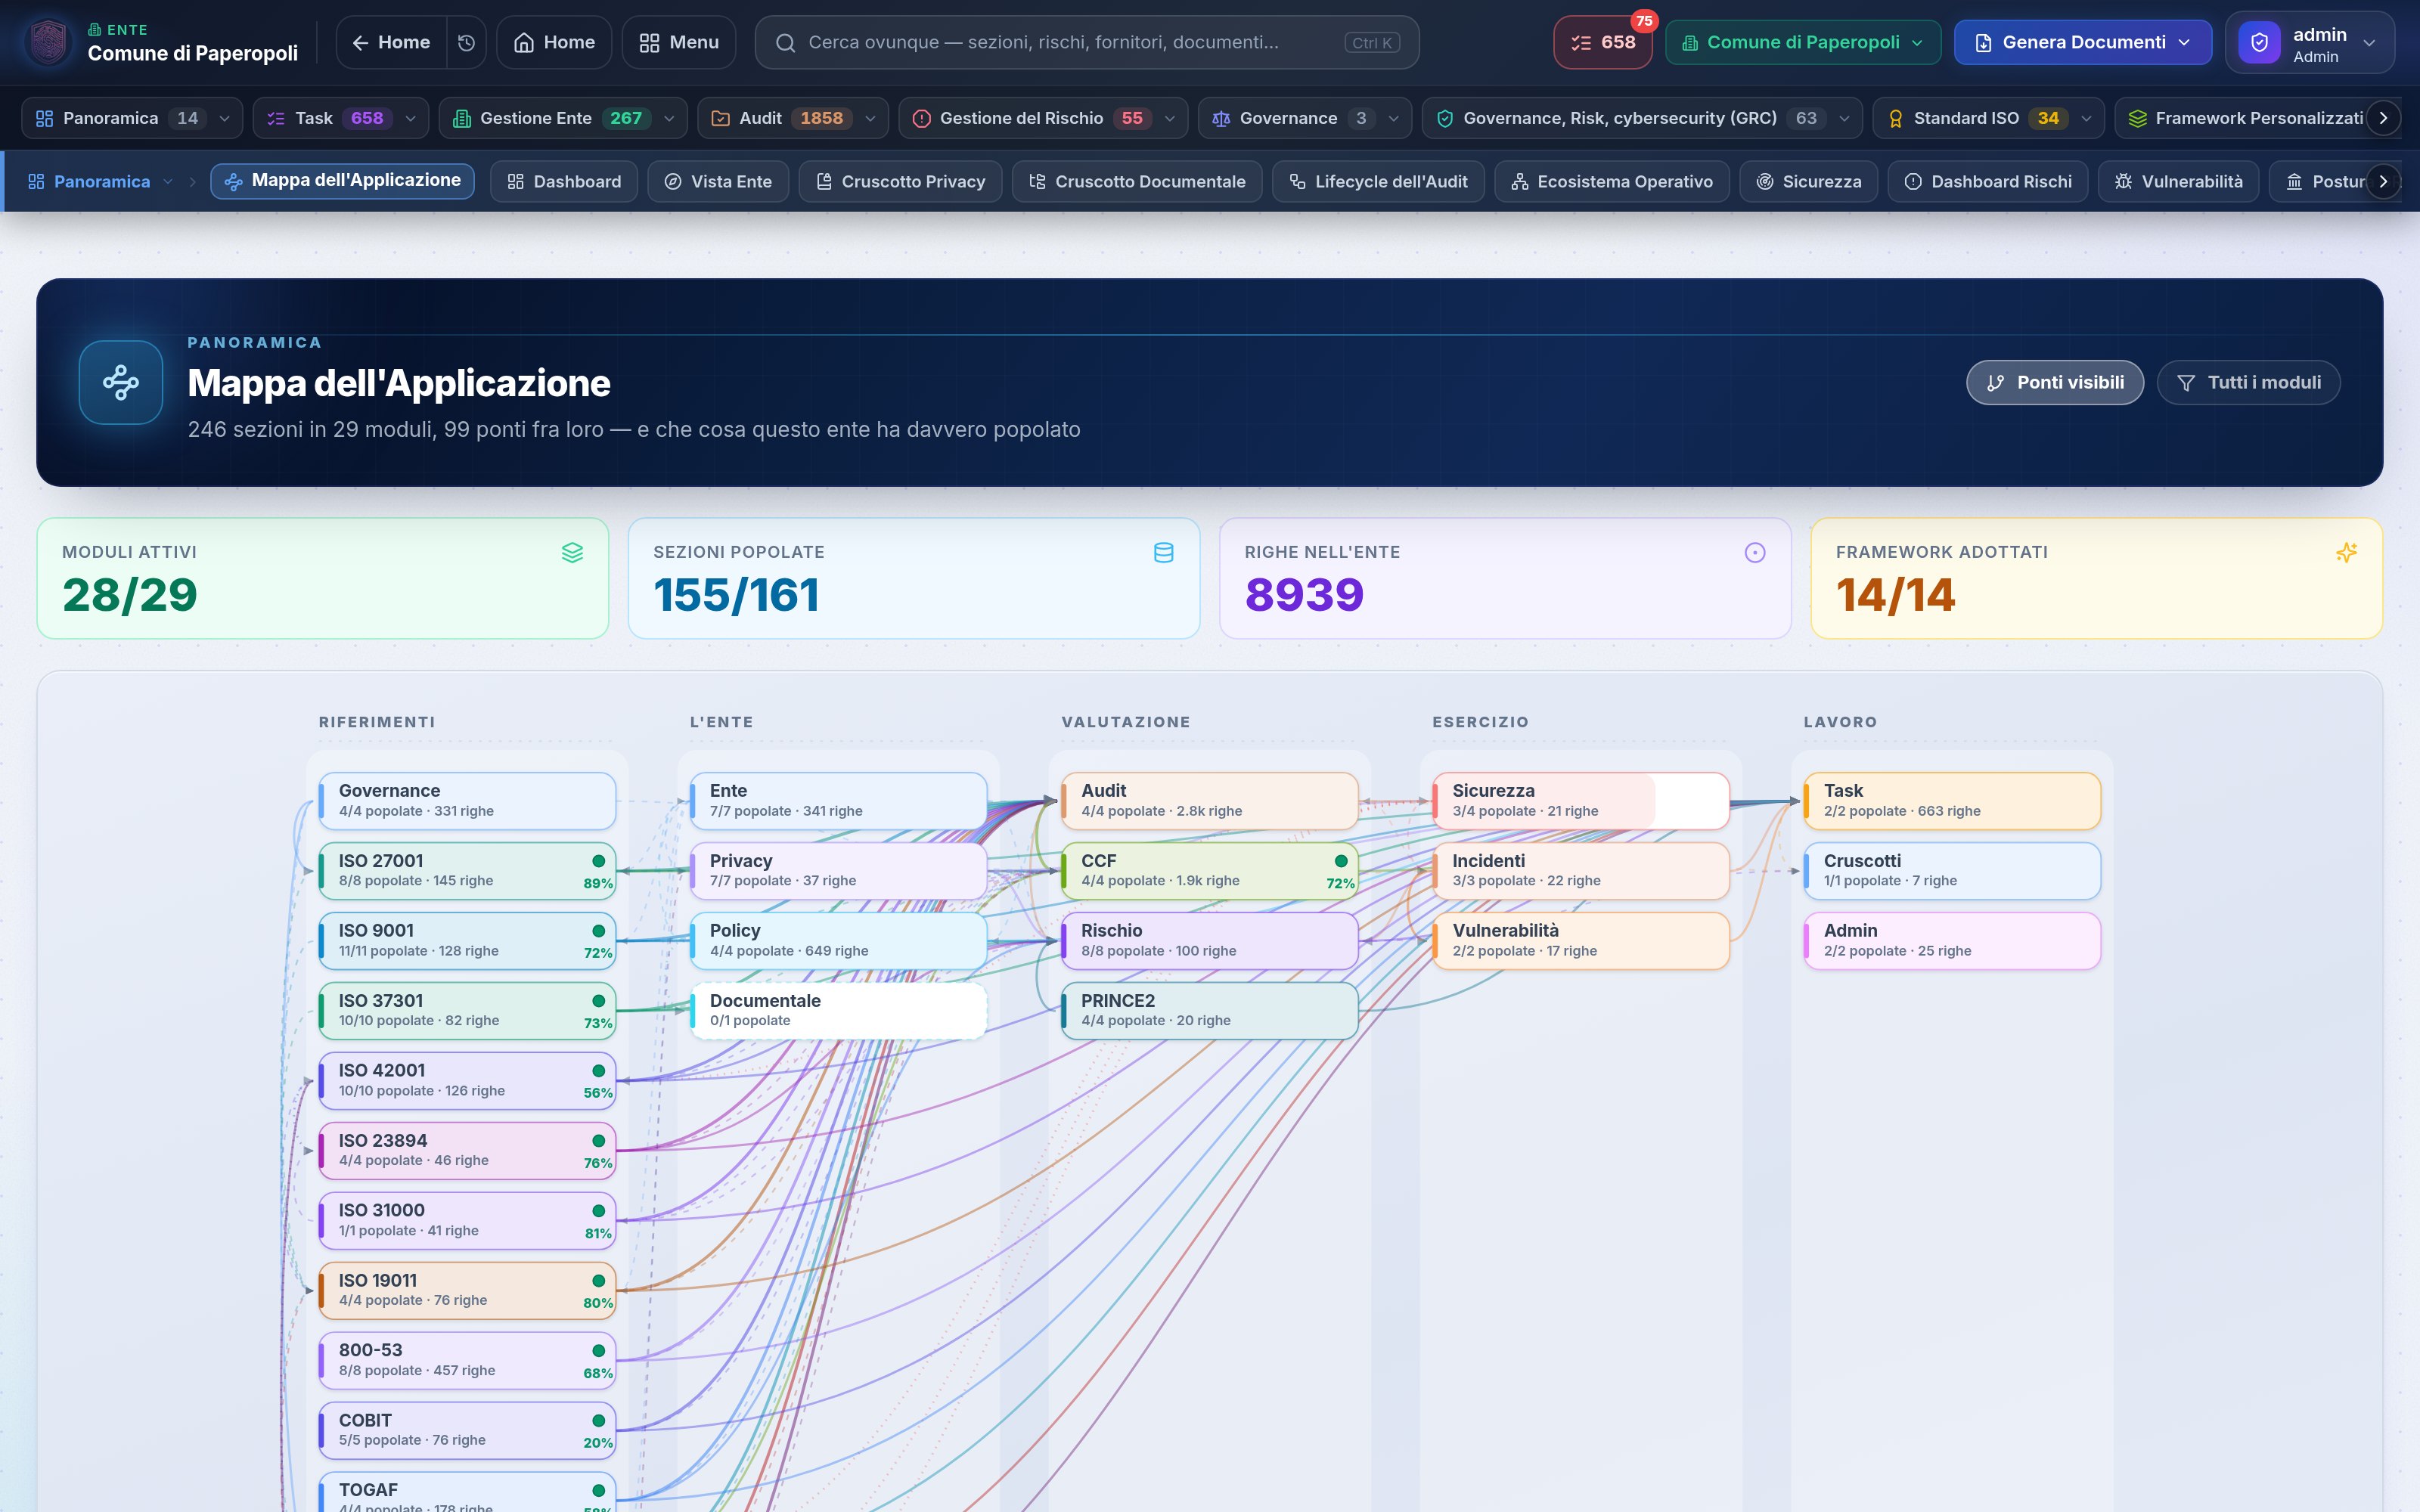Click the database icon on Sezioni Popolate
Screen dimensions: 2420x1512
click(1164, 552)
